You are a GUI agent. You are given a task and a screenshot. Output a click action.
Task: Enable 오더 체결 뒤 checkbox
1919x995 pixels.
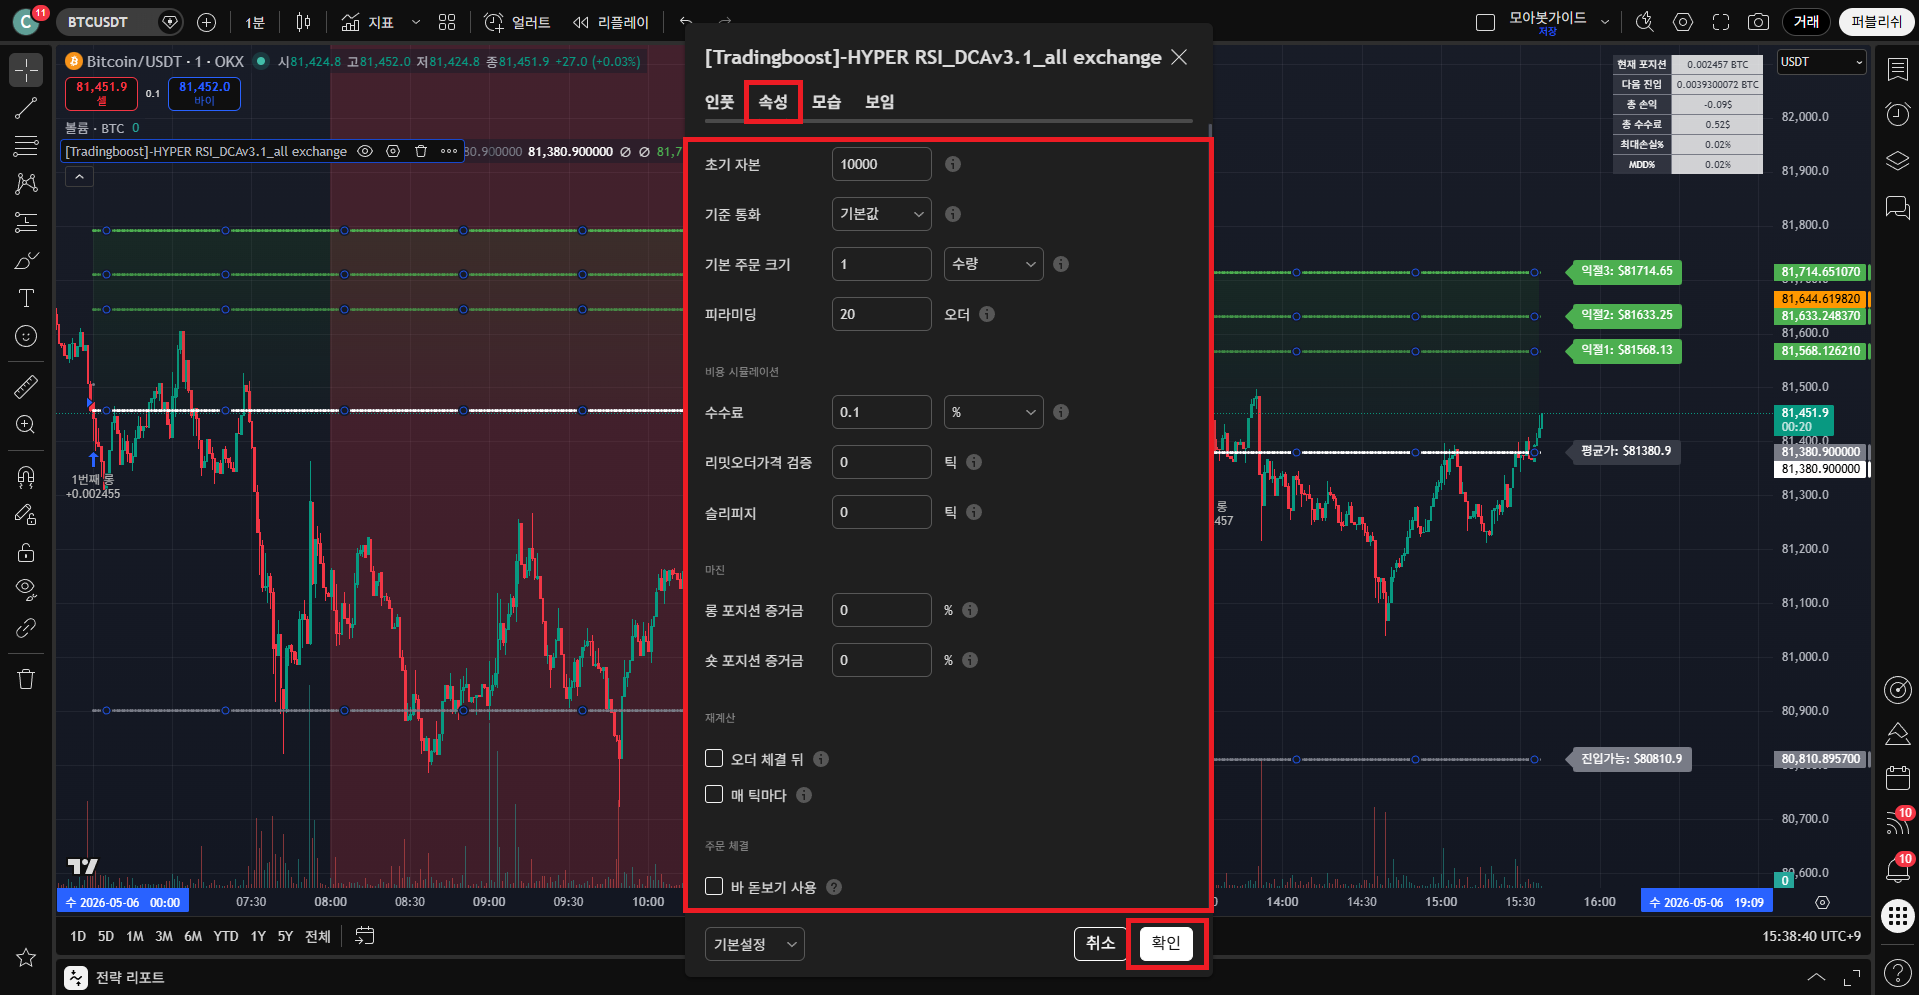pyautogui.click(x=714, y=758)
